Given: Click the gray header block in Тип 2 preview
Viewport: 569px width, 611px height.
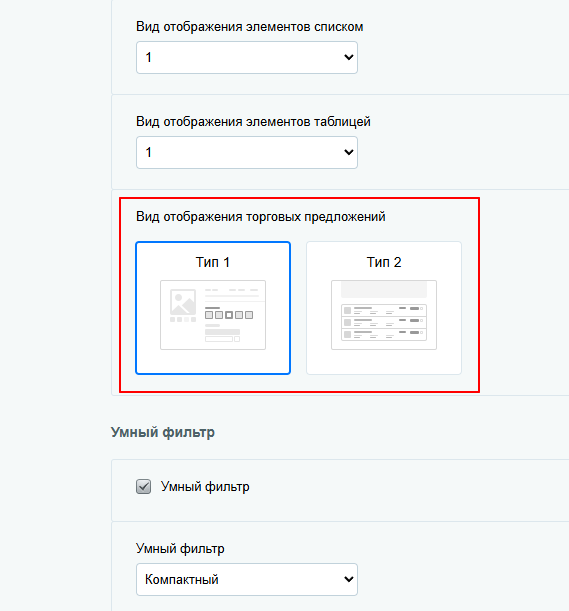Looking at the screenshot, I should [x=384, y=289].
